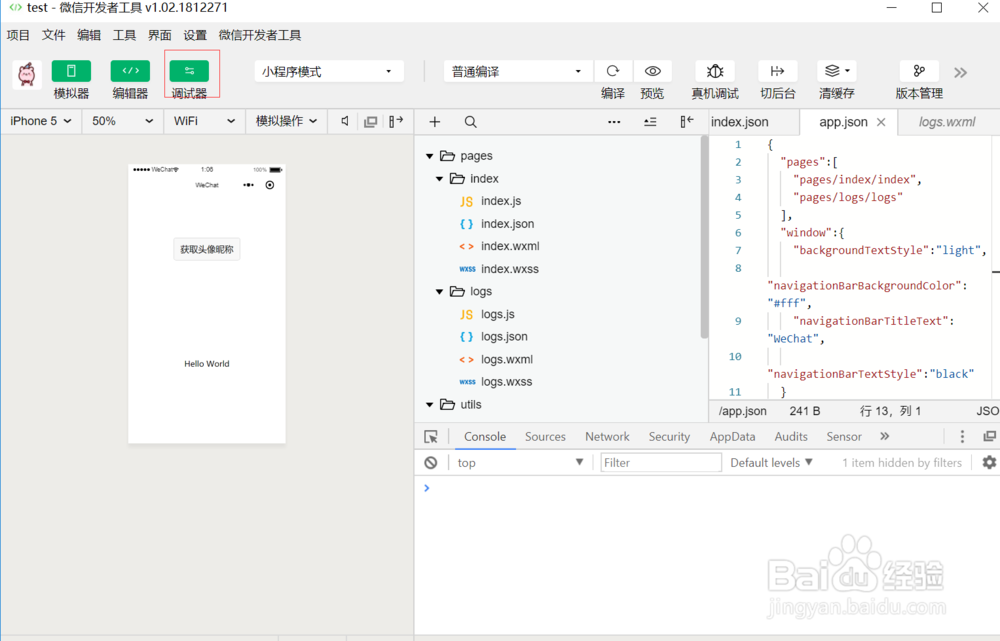Screen dimensions: 1000x641
Task: Open the iPhone 5 device dropdown
Action: 41,121
